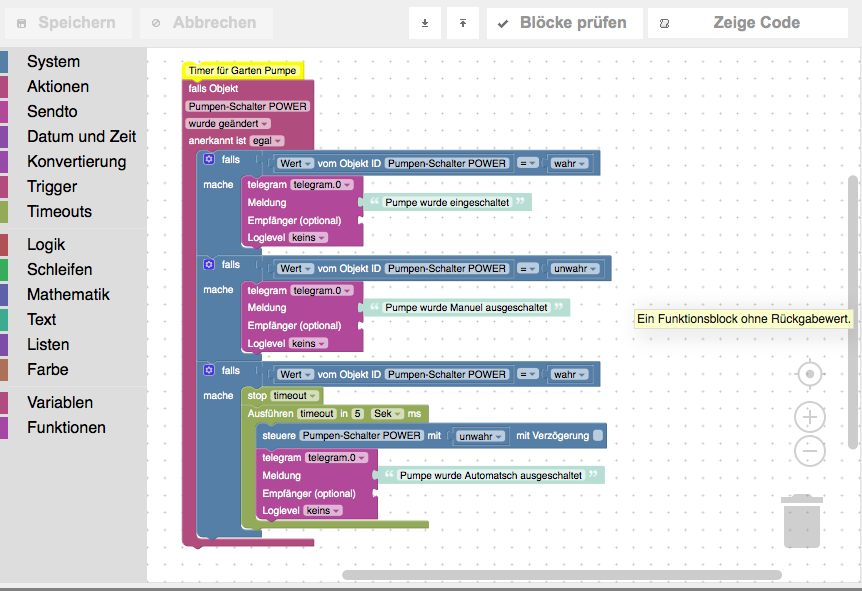Click object ID field in steuere block
Screen dimensions: 862x591
click(362, 435)
